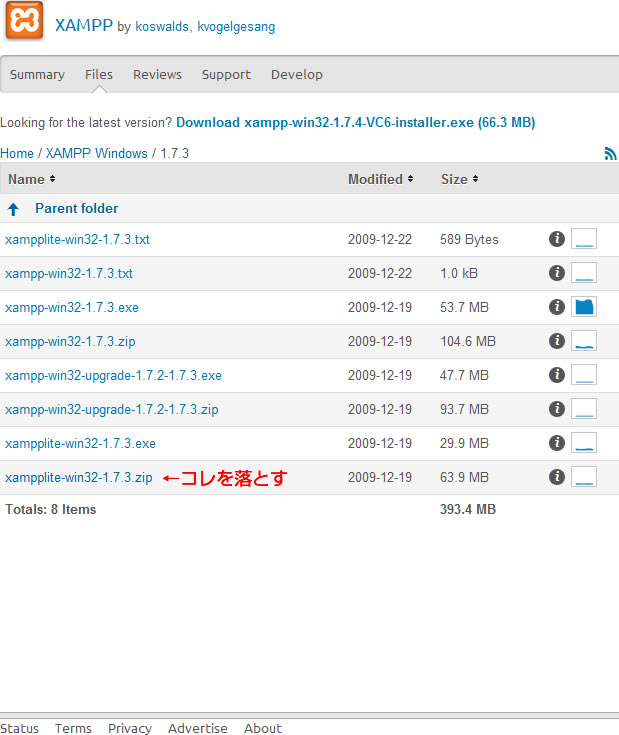Open download stats graph for xampplite-win32-1.7.3.zip
Viewport: 619px width, 735px height.
pos(584,477)
